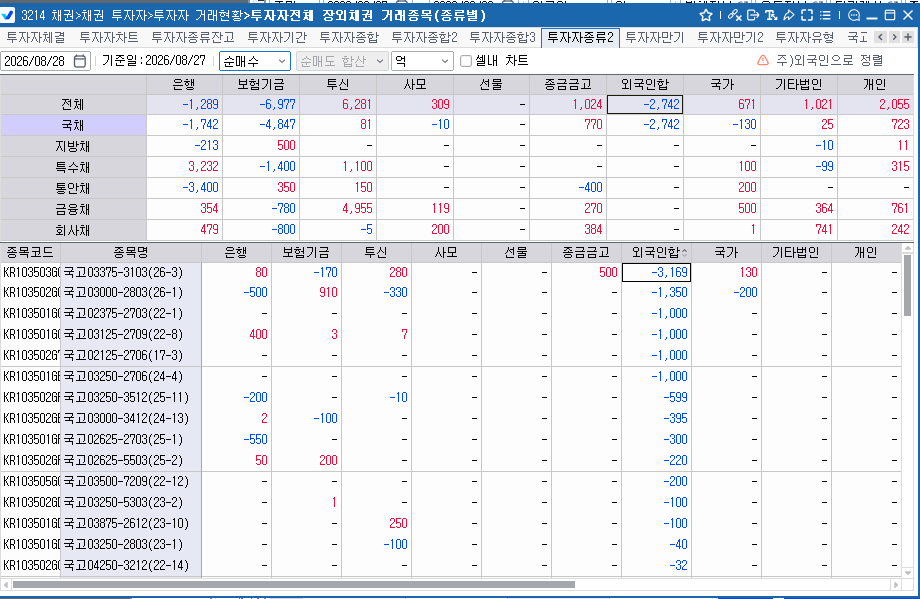920x599 pixels.
Task: Click the 은행 header in upper table
Action: [184, 84]
